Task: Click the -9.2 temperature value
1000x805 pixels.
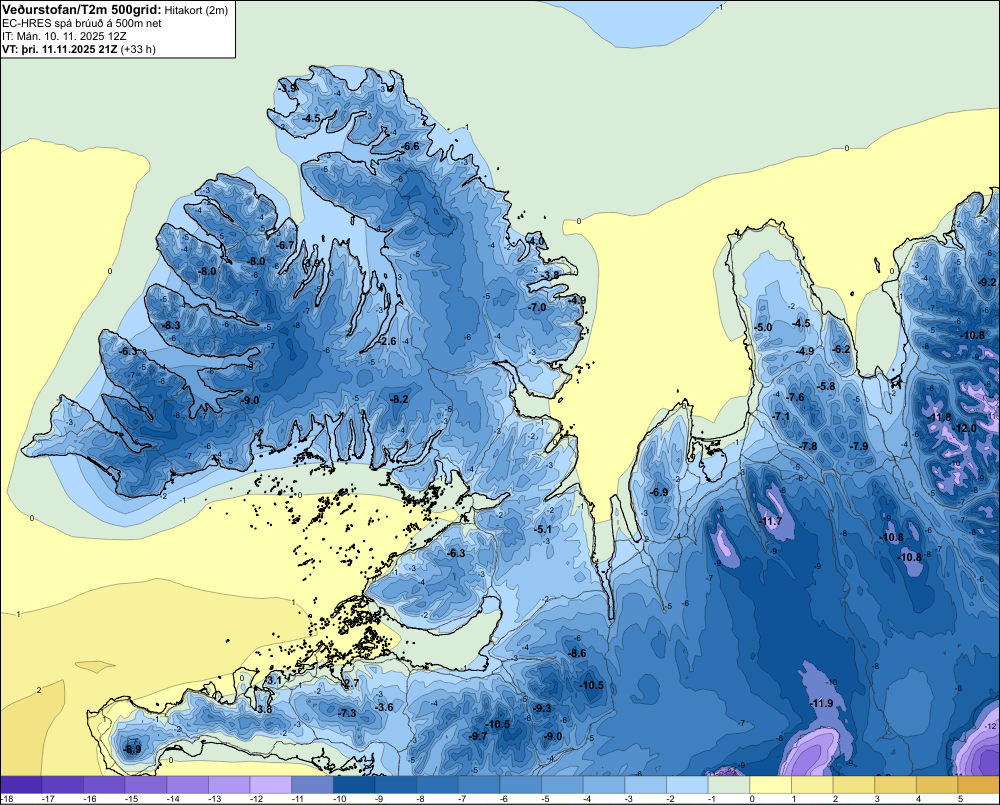Action: point(987,282)
